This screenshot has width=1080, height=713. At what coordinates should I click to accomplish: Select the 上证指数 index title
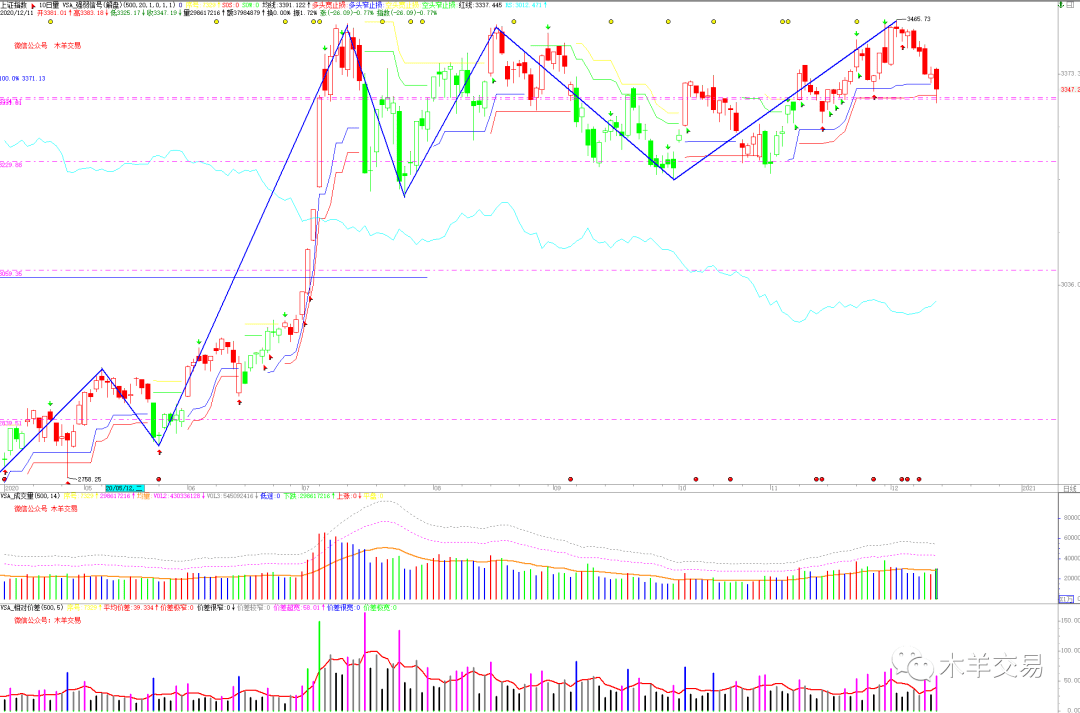point(14,4)
